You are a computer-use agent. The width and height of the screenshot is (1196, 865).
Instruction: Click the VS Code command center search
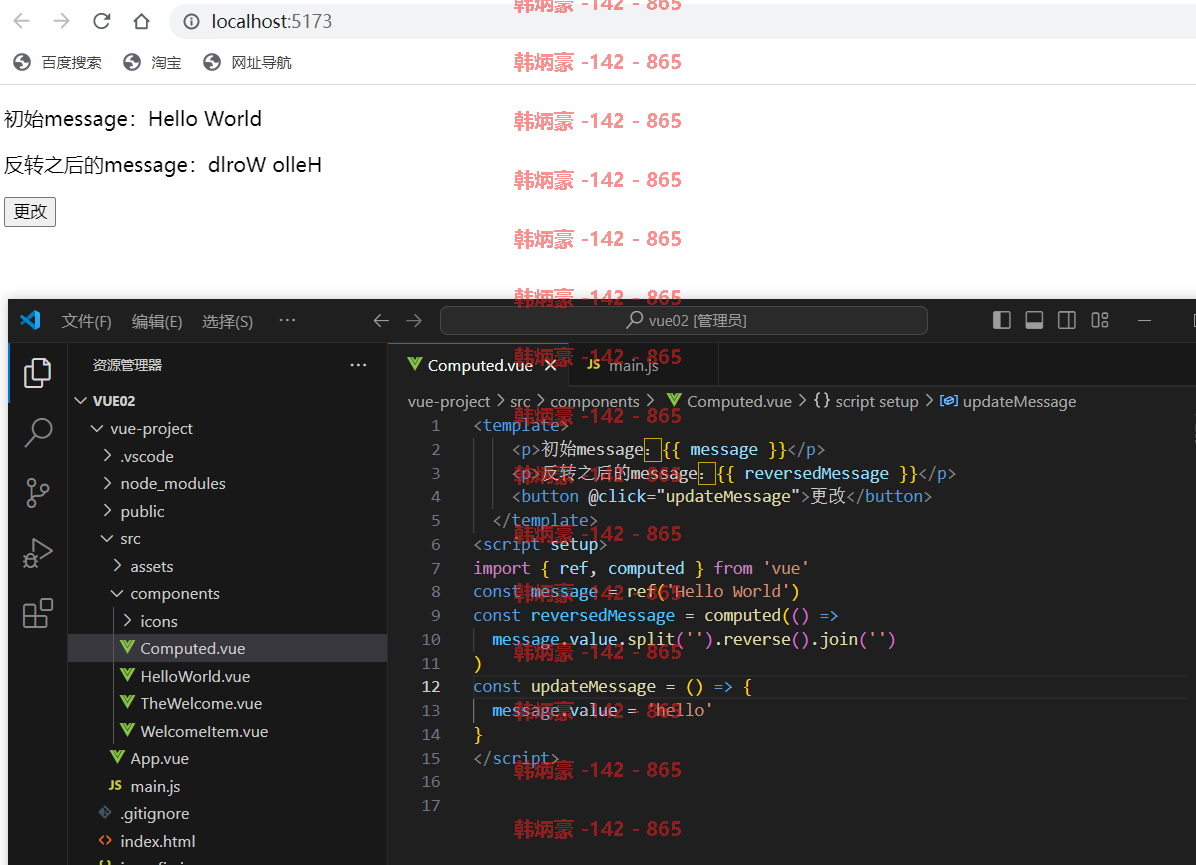pyautogui.click(x=684, y=320)
